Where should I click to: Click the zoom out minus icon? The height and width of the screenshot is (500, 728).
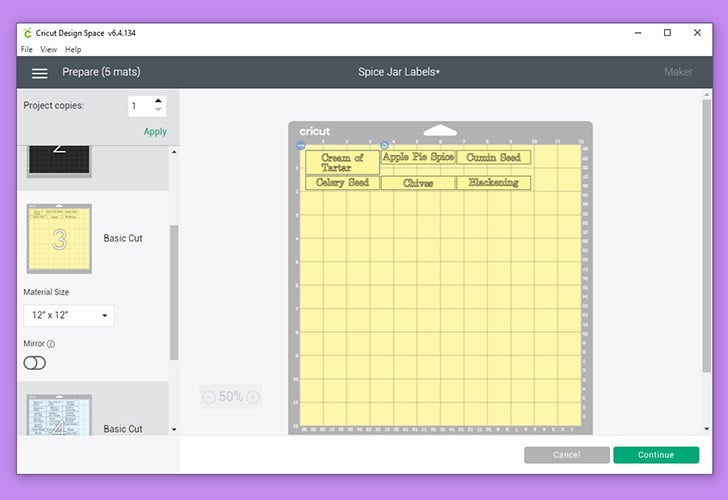point(209,397)
